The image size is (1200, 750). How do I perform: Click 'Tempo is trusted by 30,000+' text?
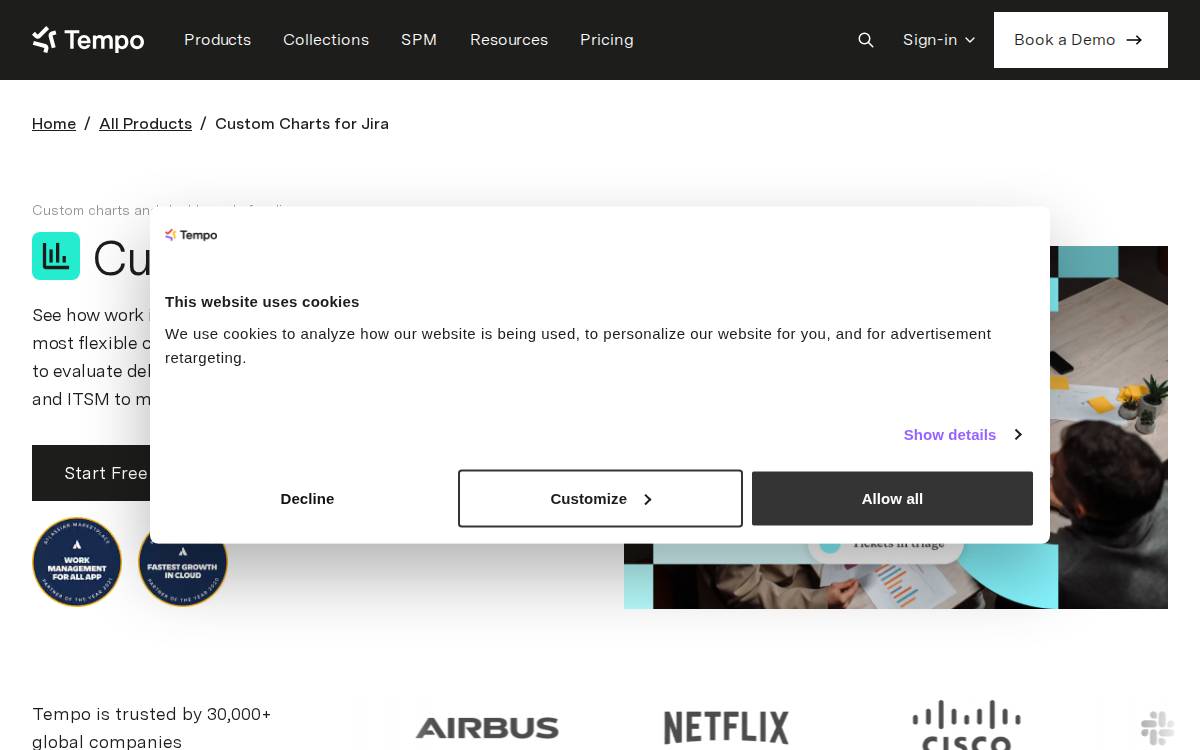tap(152, 714)
